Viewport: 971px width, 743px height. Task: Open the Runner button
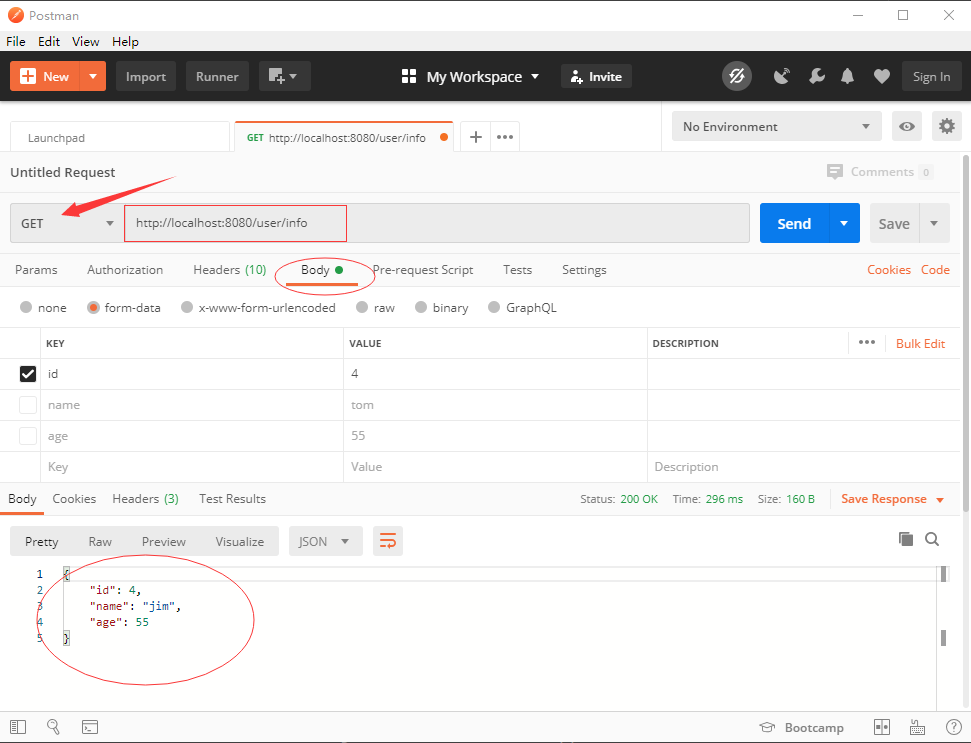click(217, 76)
